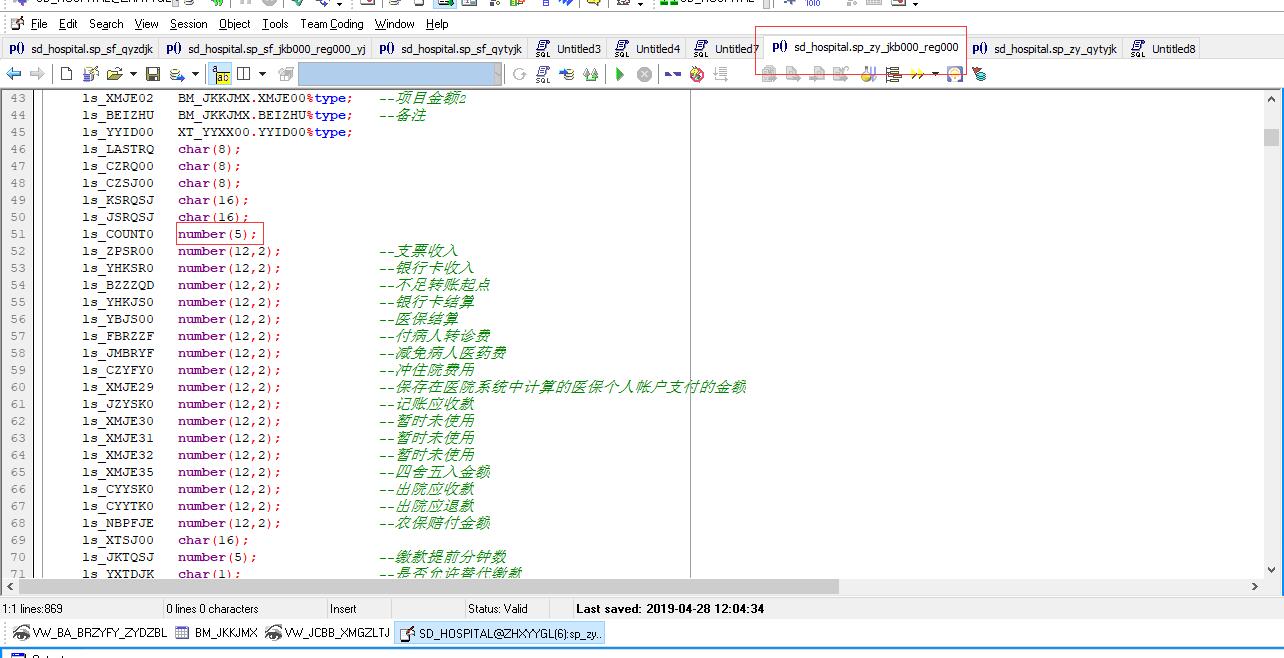Click the flag over database icon
This screenshot has width=1284, height=658.
coord(979,74)
